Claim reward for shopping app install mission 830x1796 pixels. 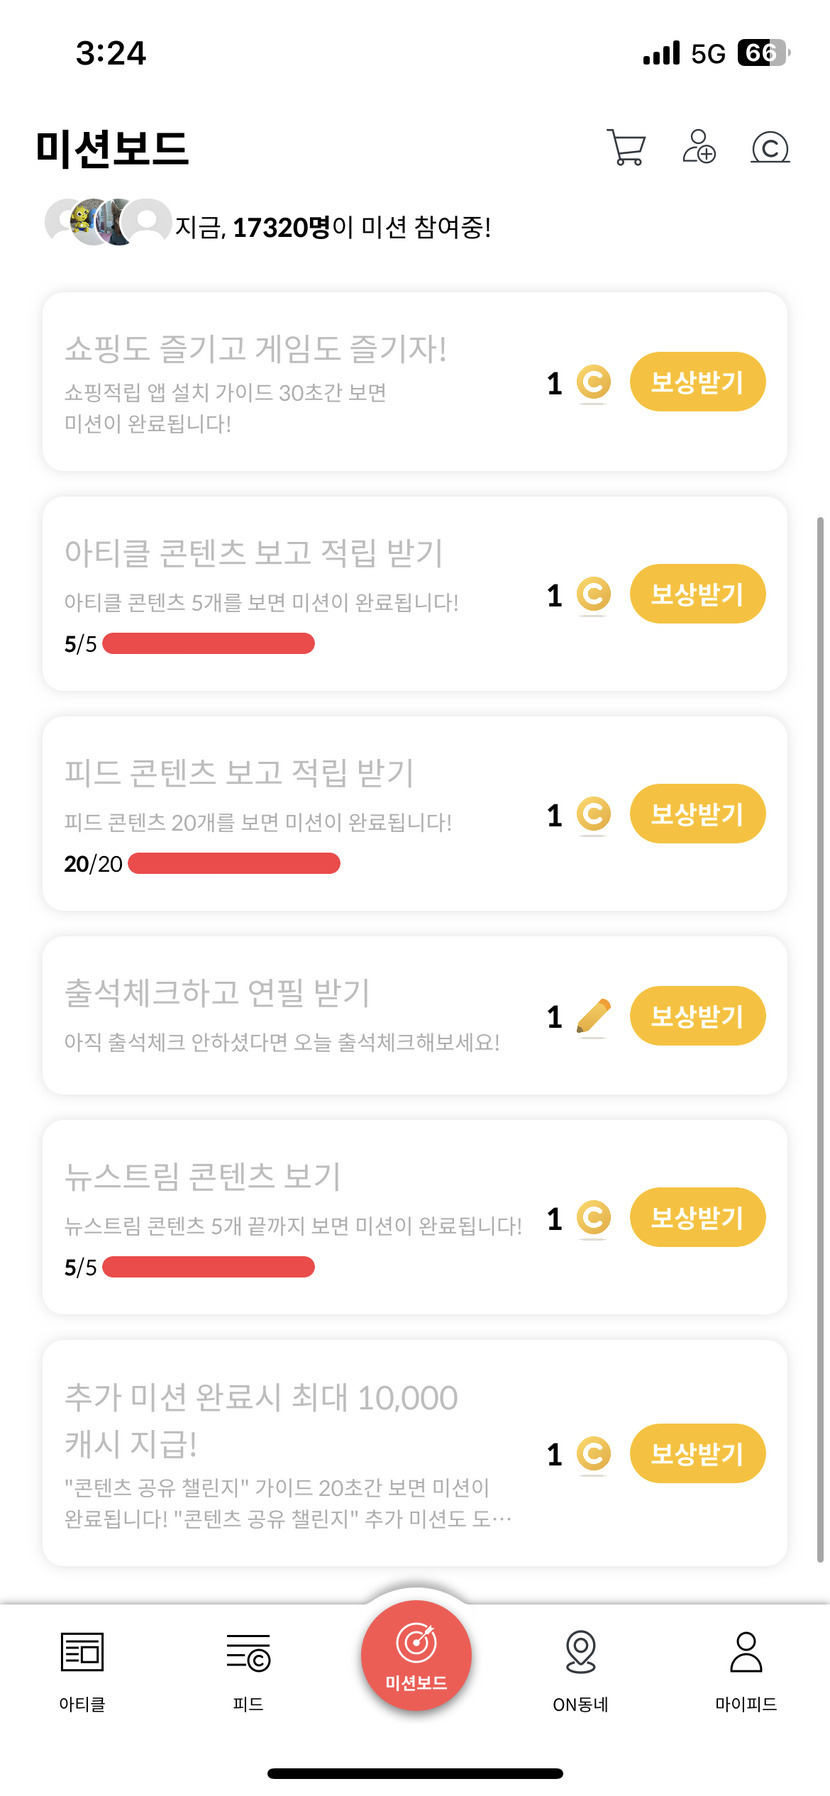tap(697, 382)
